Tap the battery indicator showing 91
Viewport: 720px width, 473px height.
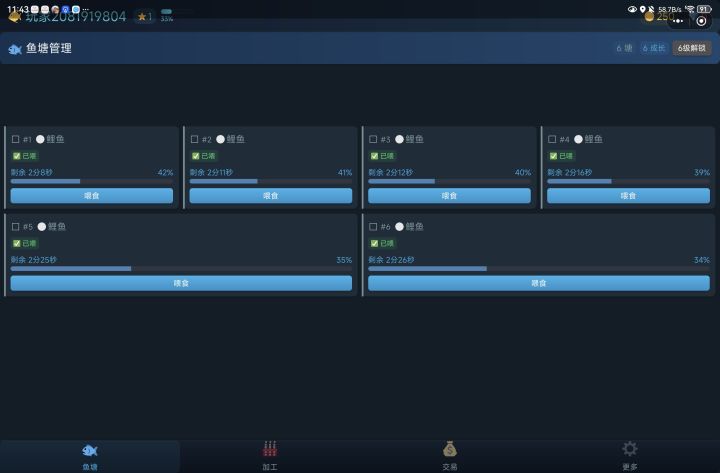pyautogui.click(x=704, y=9)
